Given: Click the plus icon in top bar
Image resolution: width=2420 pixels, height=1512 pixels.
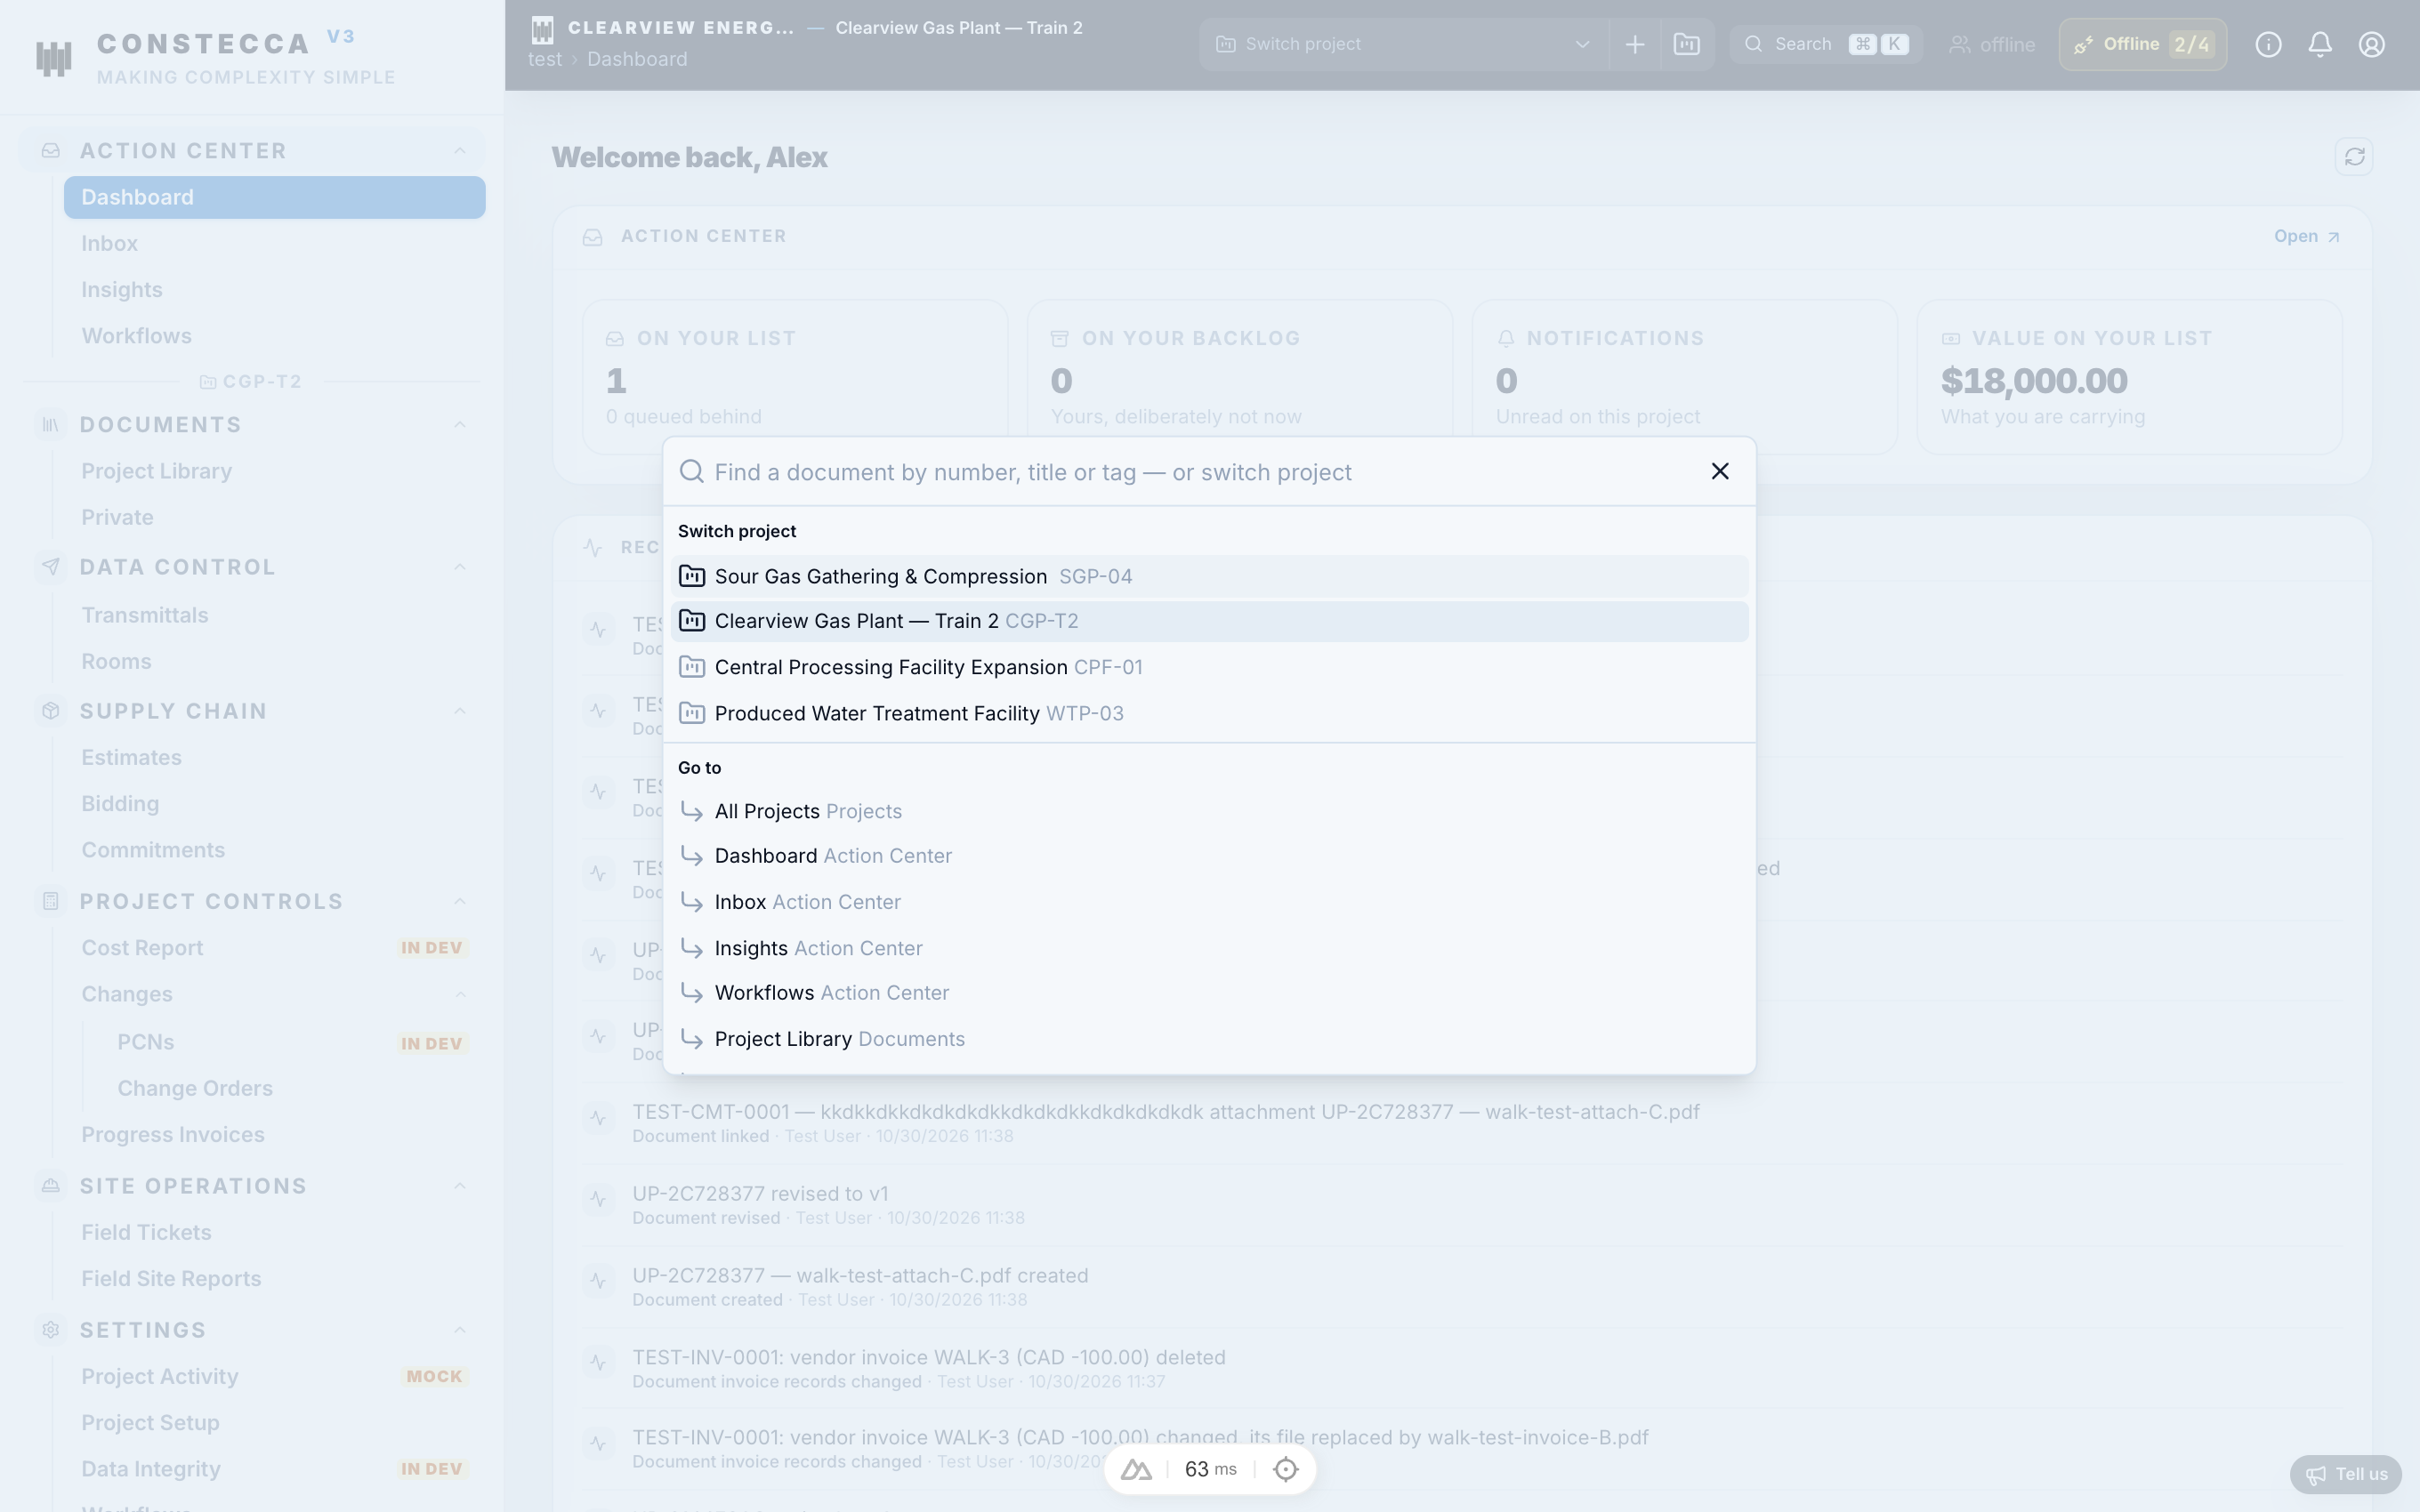Looking at the screenshot, I should (1634, 44).
